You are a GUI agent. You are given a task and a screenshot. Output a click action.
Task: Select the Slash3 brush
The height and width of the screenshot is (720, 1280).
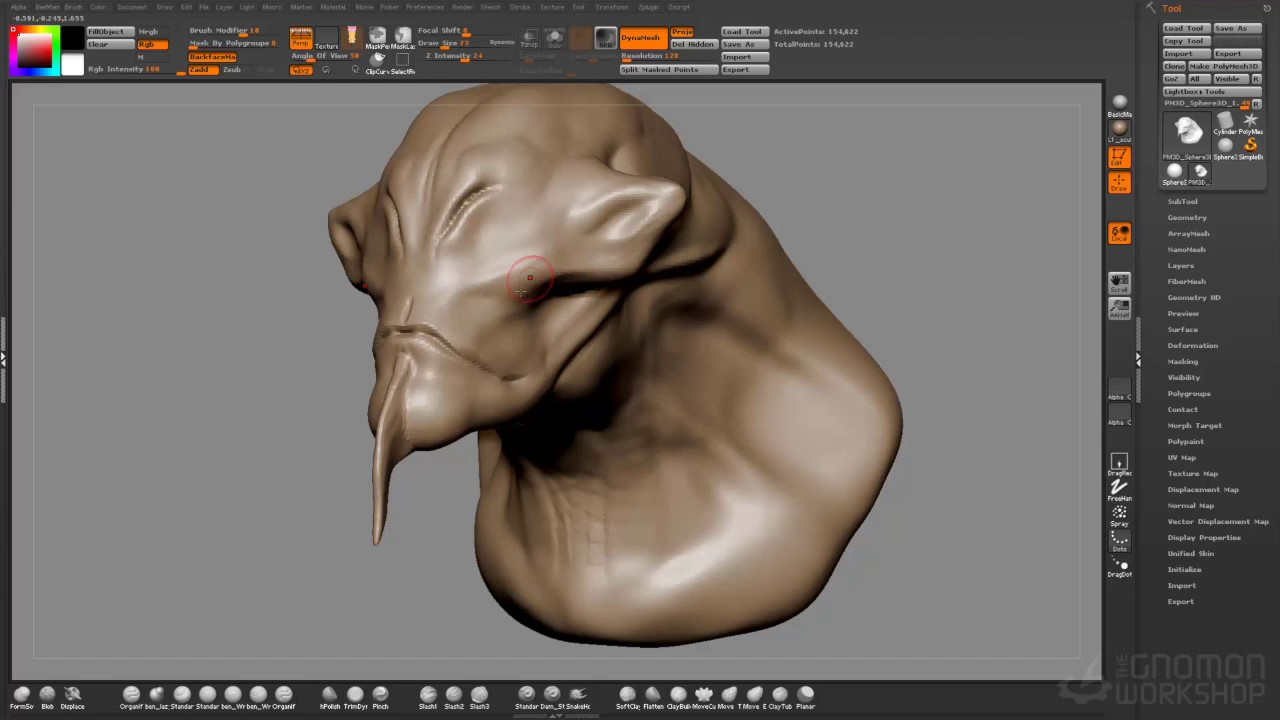pyautogui.click(x=479, y=697)
